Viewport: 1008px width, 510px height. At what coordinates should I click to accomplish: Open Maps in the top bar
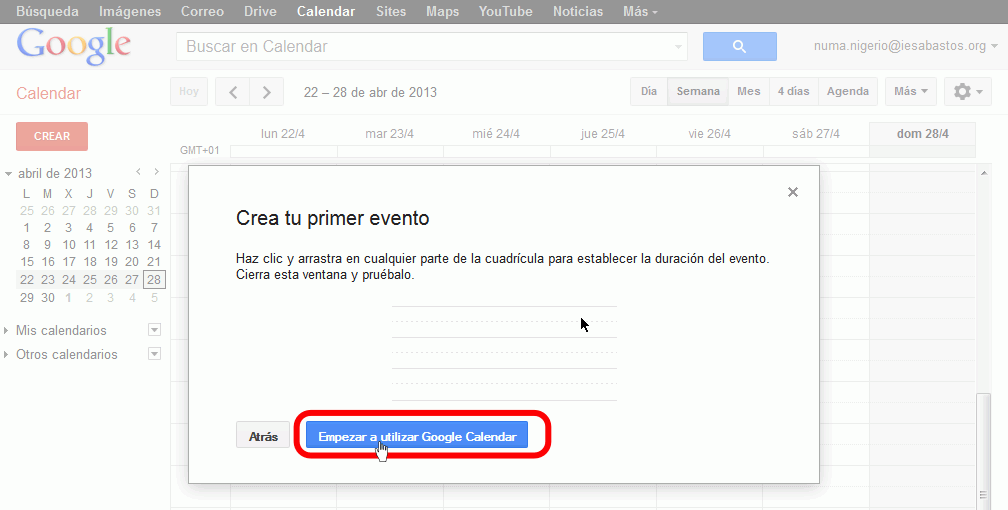coord(442,12)
